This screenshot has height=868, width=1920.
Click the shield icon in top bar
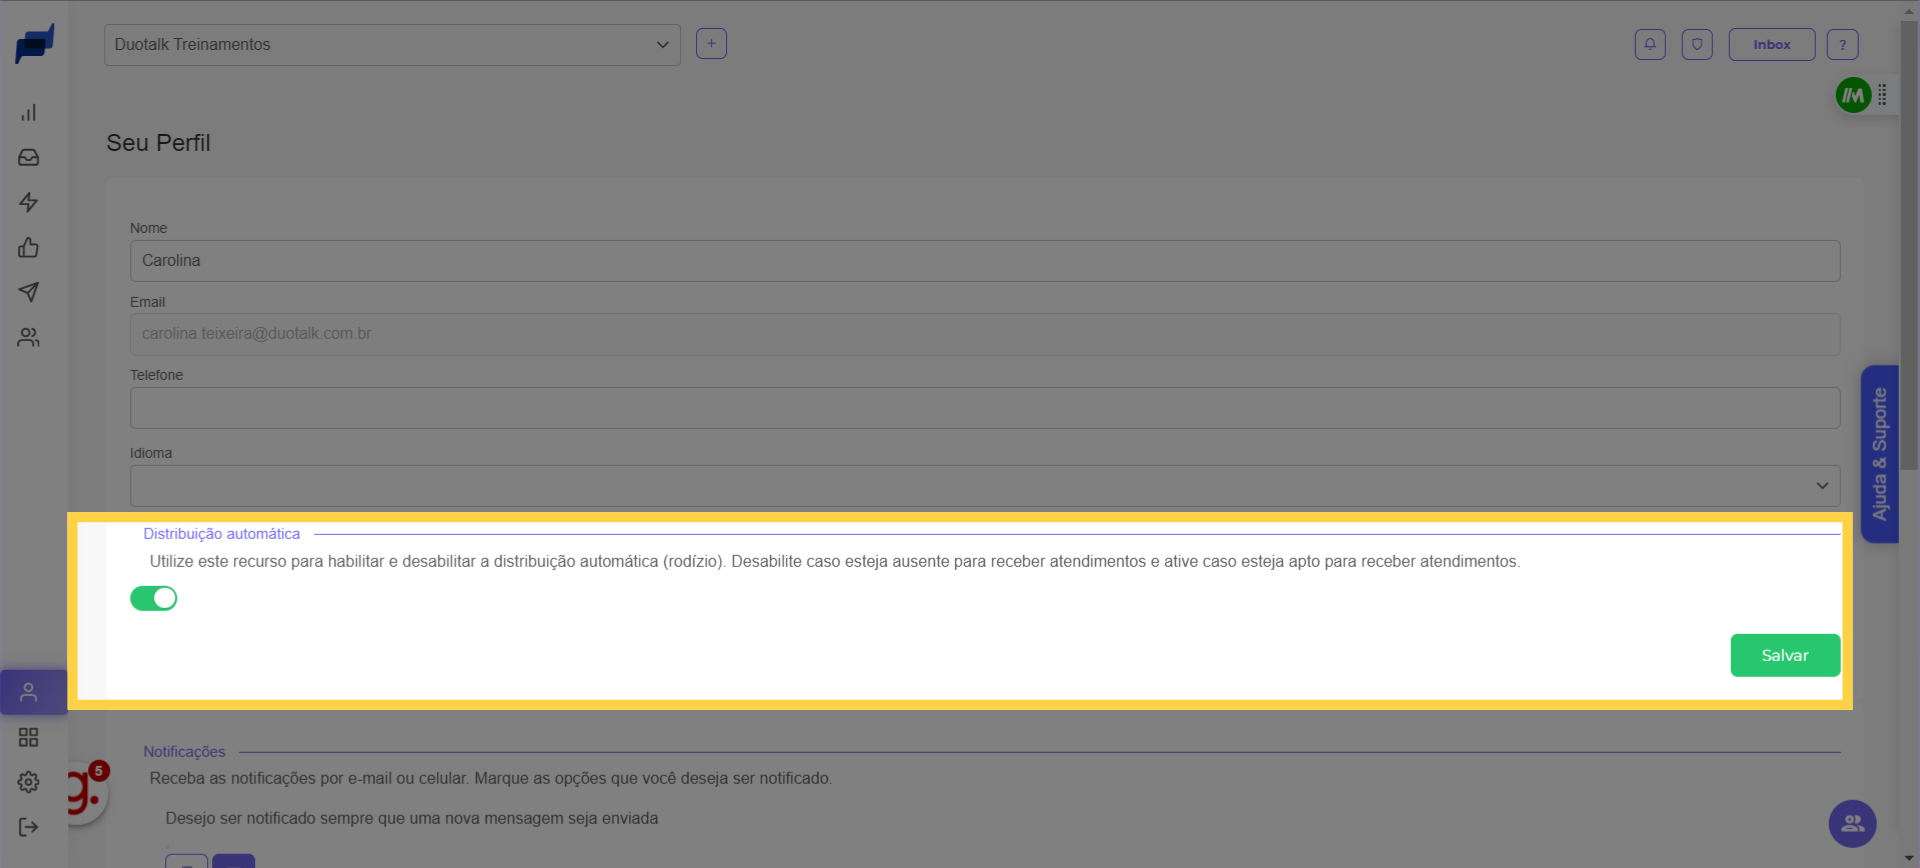click(1697, 45)
